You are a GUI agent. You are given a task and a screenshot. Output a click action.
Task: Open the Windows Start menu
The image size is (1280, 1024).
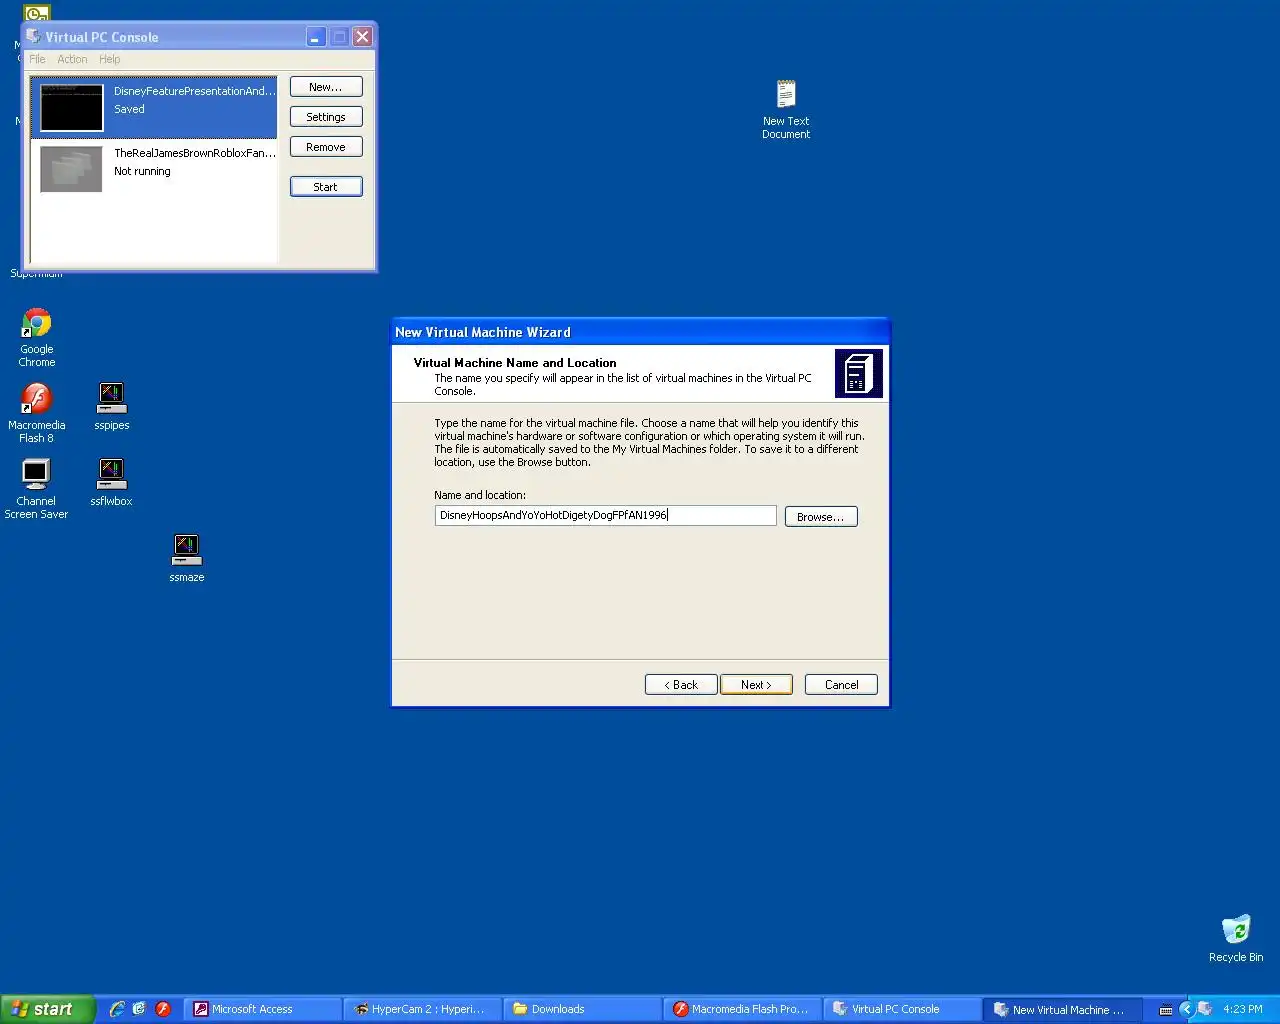(48, 1009)
